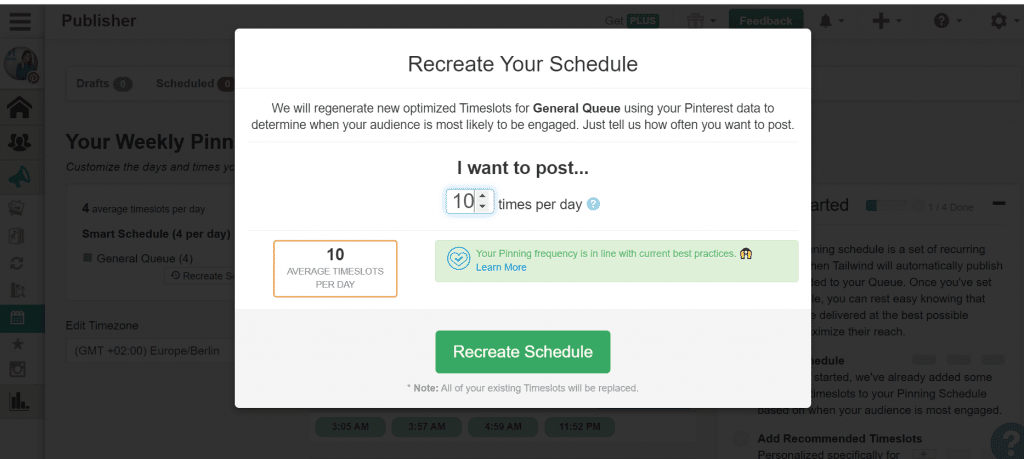Click the Feedback button
This screenshot has height=459, width=1024.
pyautogui.click(x=765, y=21)
